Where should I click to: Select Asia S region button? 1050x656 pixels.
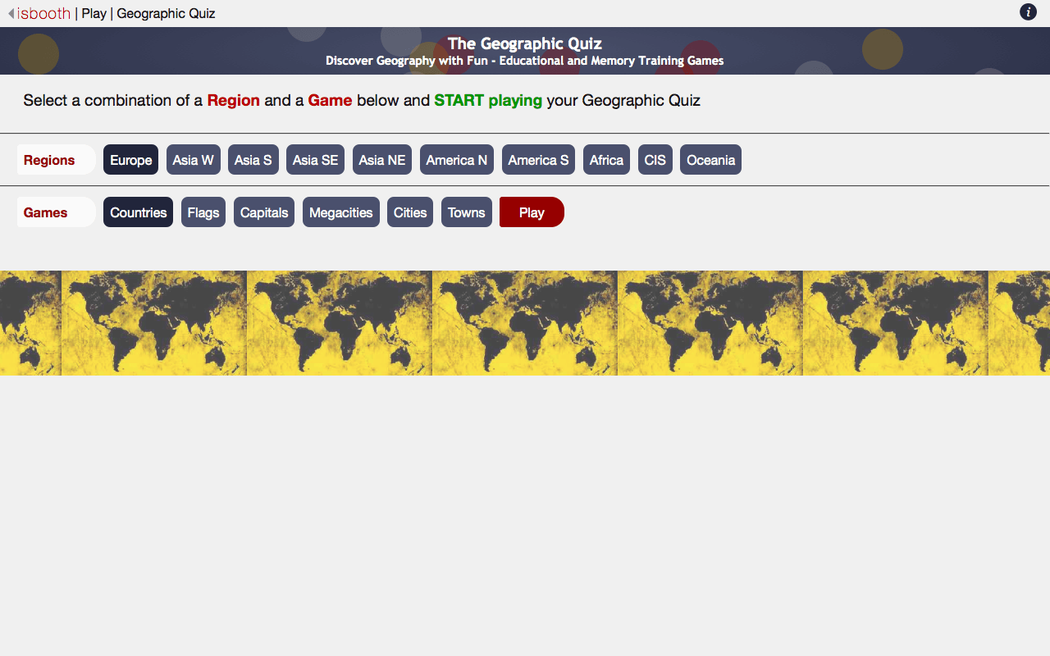253,160
